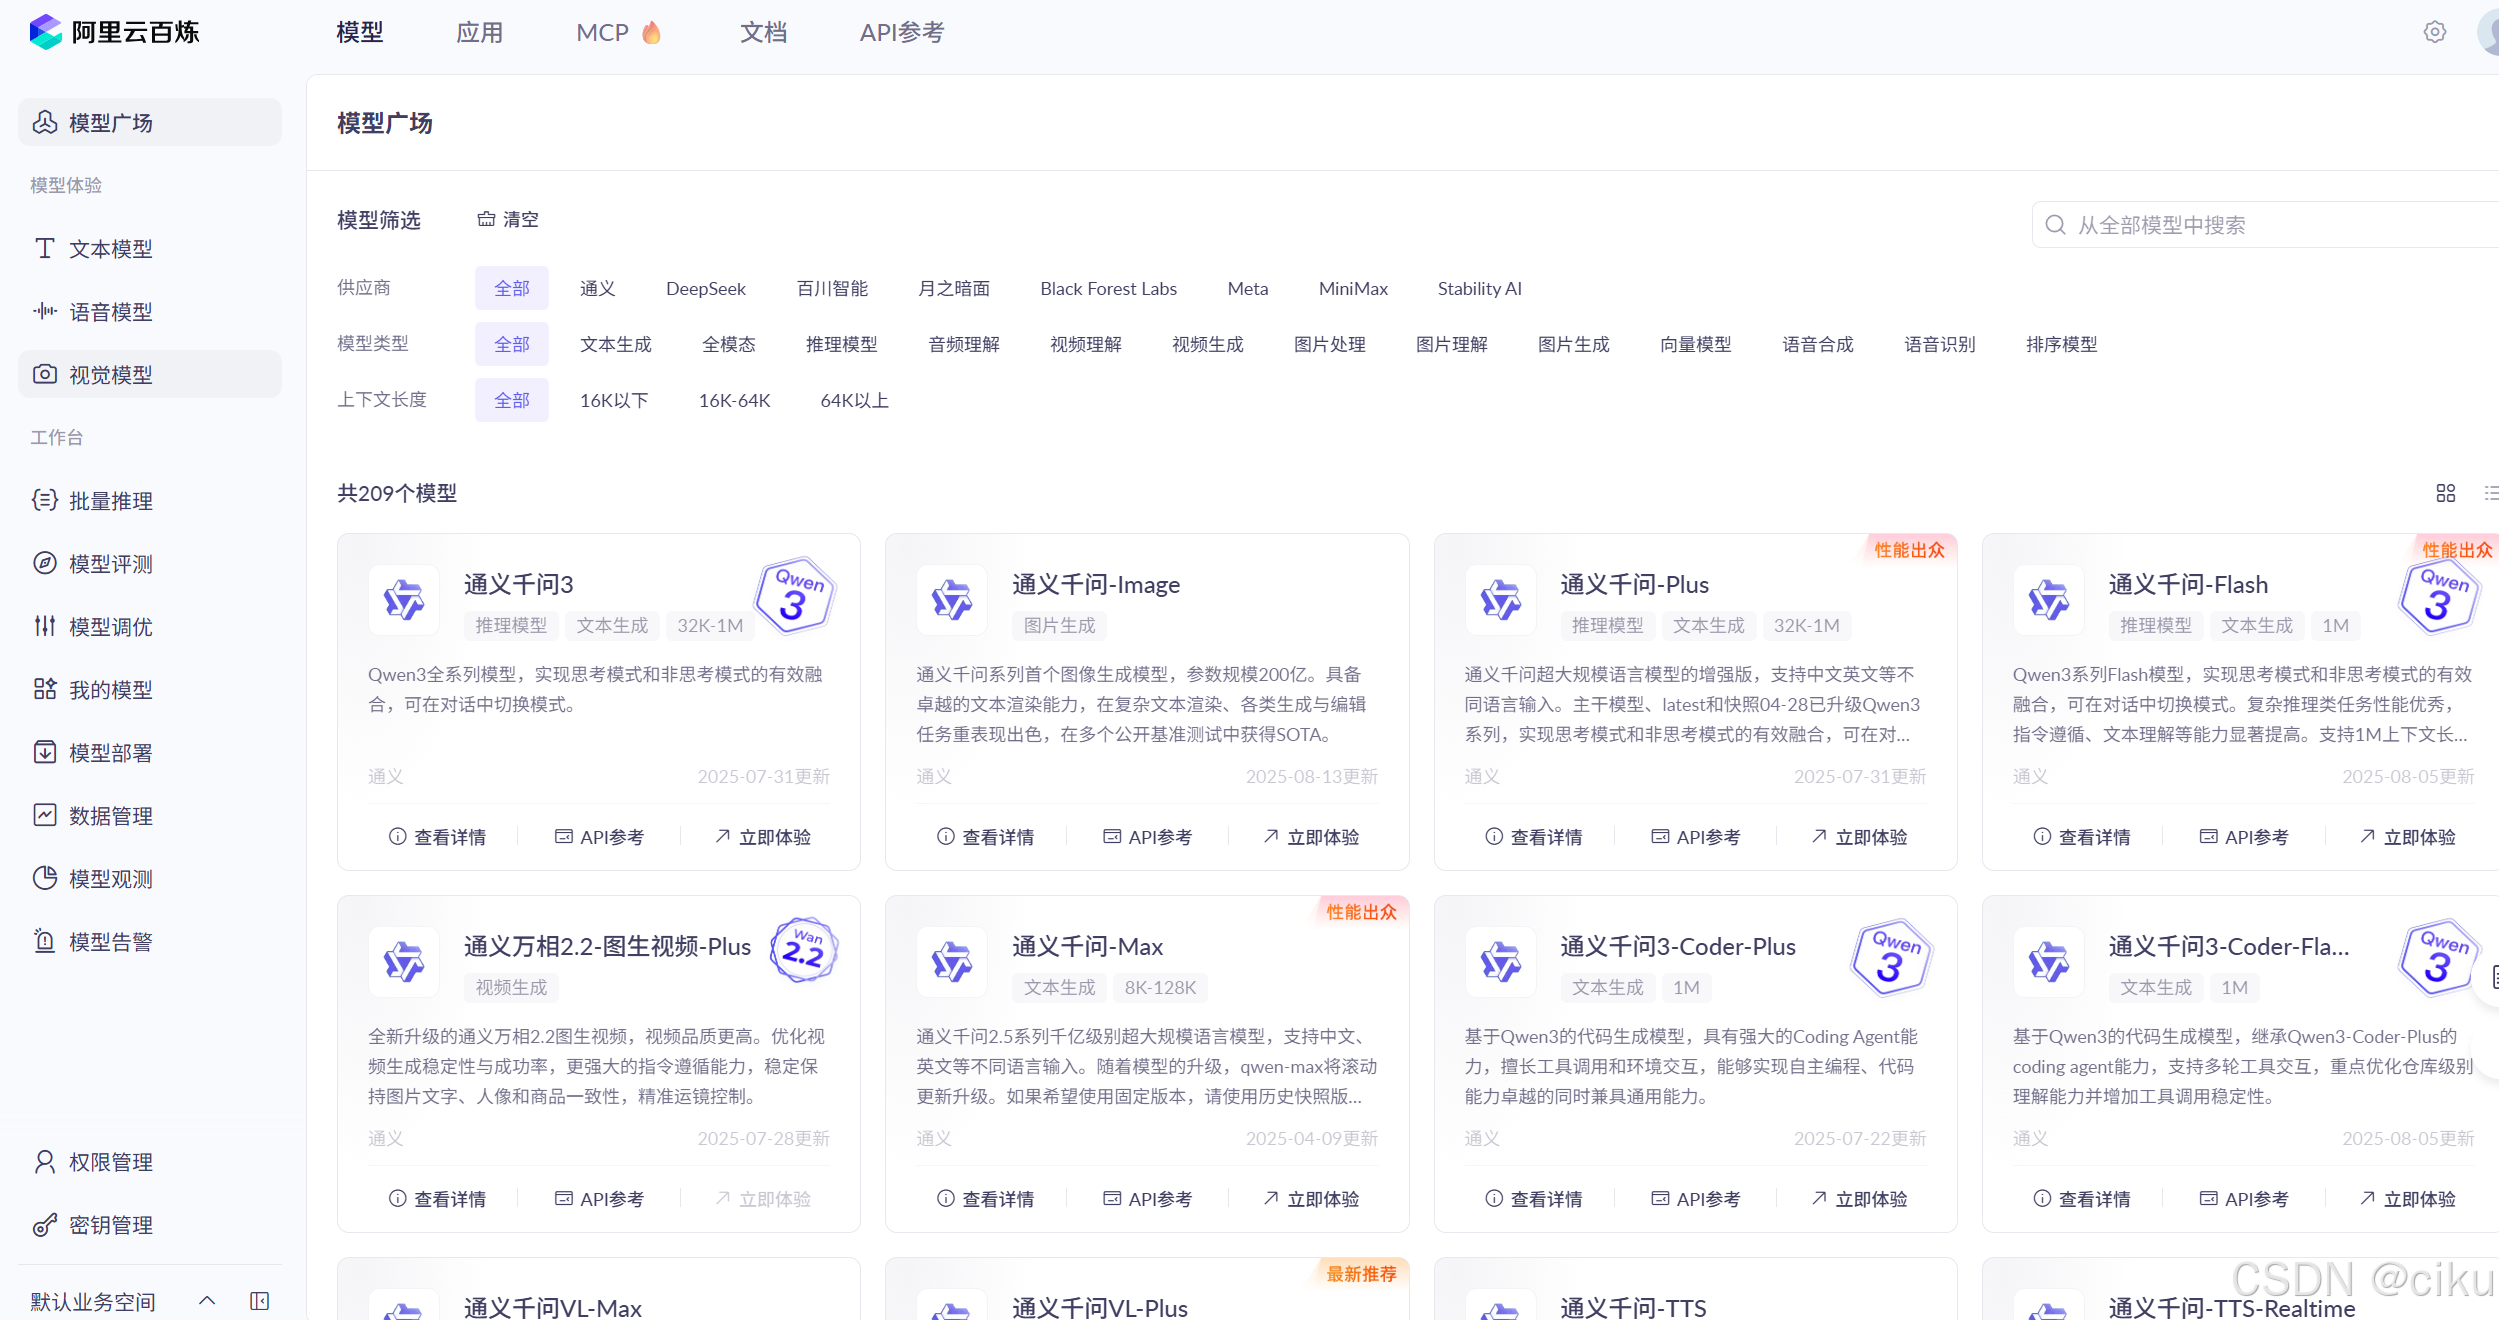The height and width of the screenshot is (1320, 2499).
Task: Select 全部 in 供应商 filter row
Action: [x=512, y=288]
